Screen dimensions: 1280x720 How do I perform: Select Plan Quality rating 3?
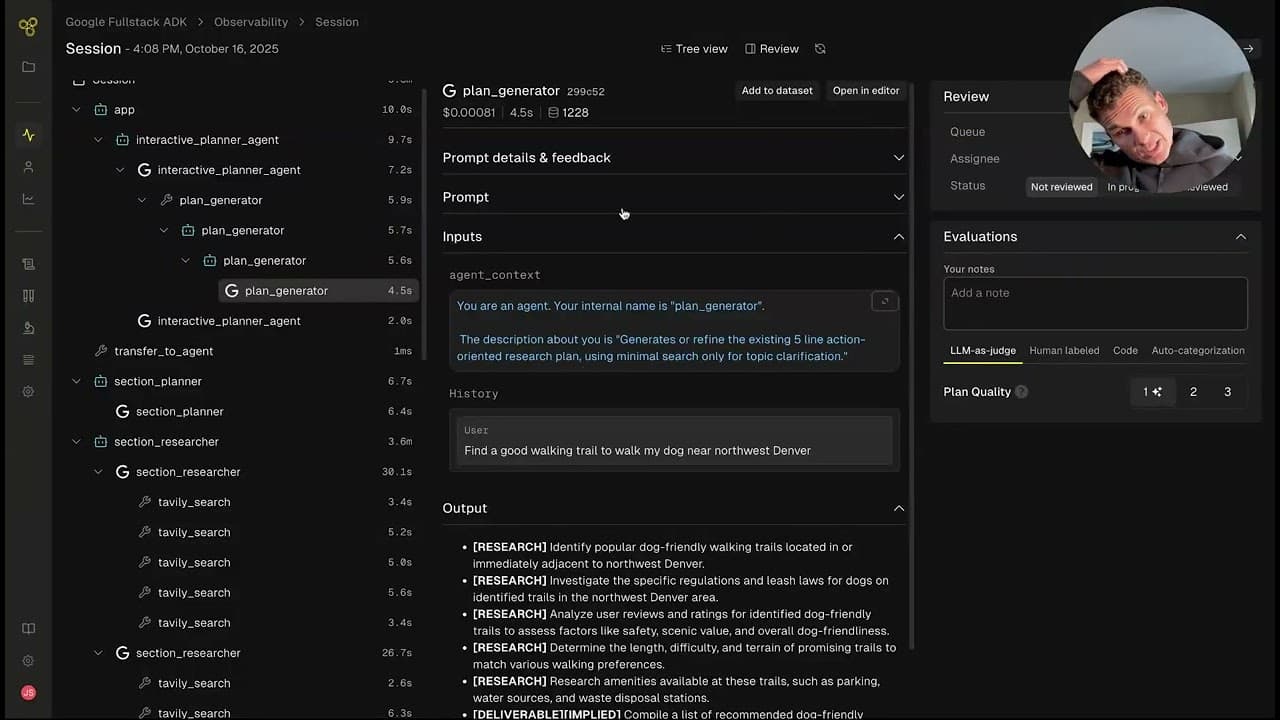point(1227,391)
